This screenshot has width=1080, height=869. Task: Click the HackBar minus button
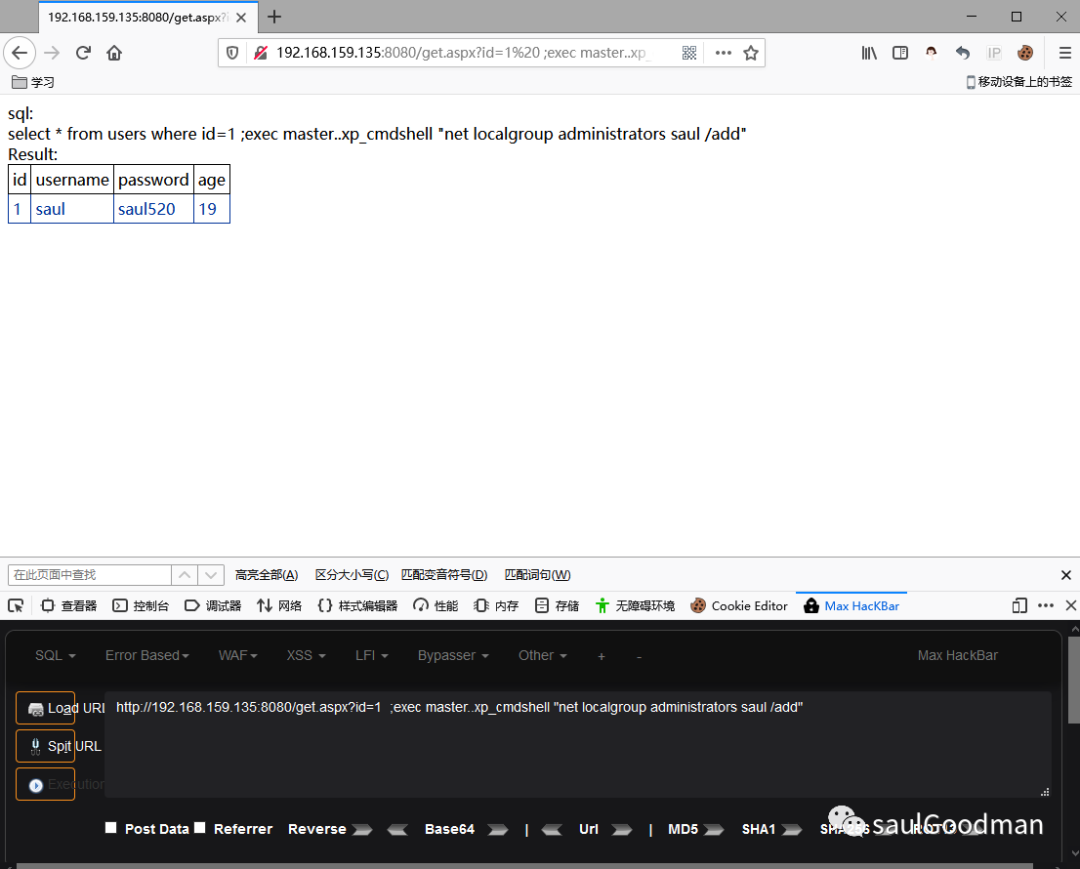(x=639, y=657)
